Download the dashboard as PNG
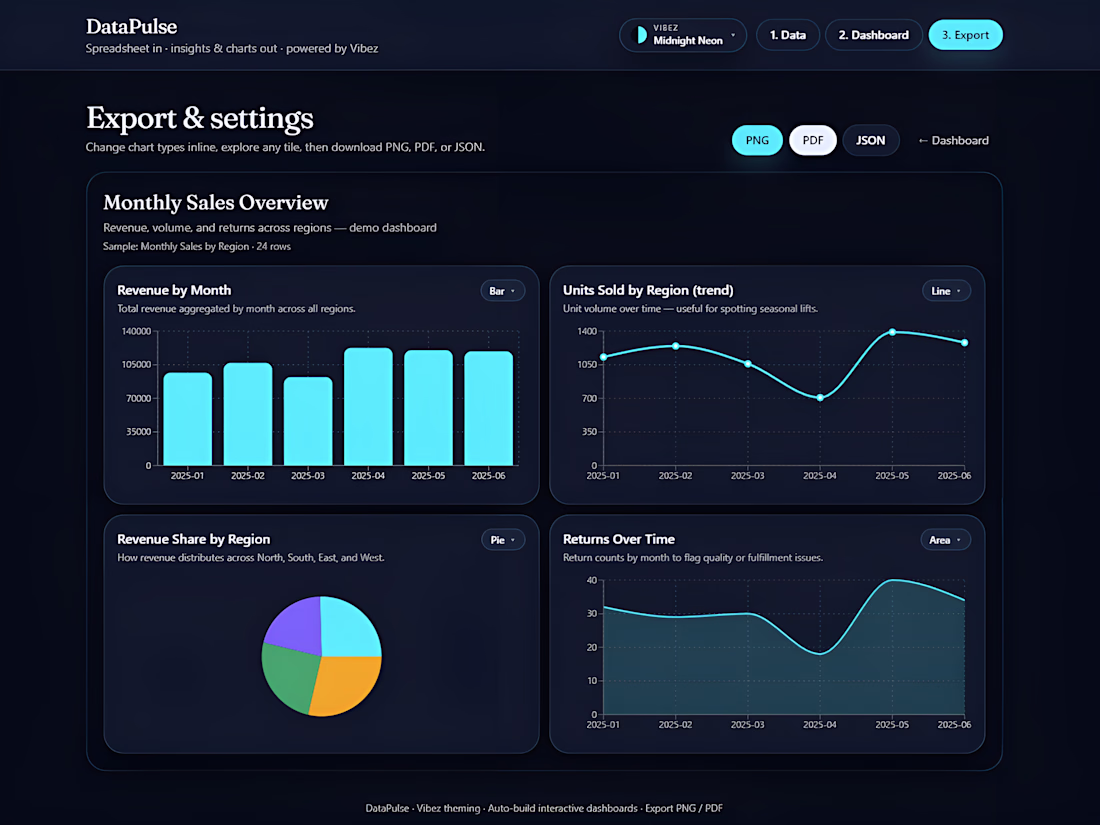Image resolution: width=1100 pixels, height=825 pixels. point(757,140)
